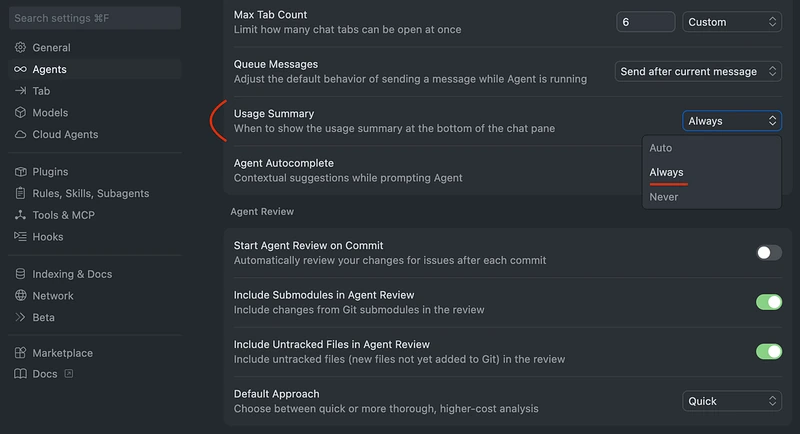Image resolution: width=800 pixels, height=434 pixels.
Task: Click the Tab arrow icon in sidebar
Action: [x=20, y=91]
